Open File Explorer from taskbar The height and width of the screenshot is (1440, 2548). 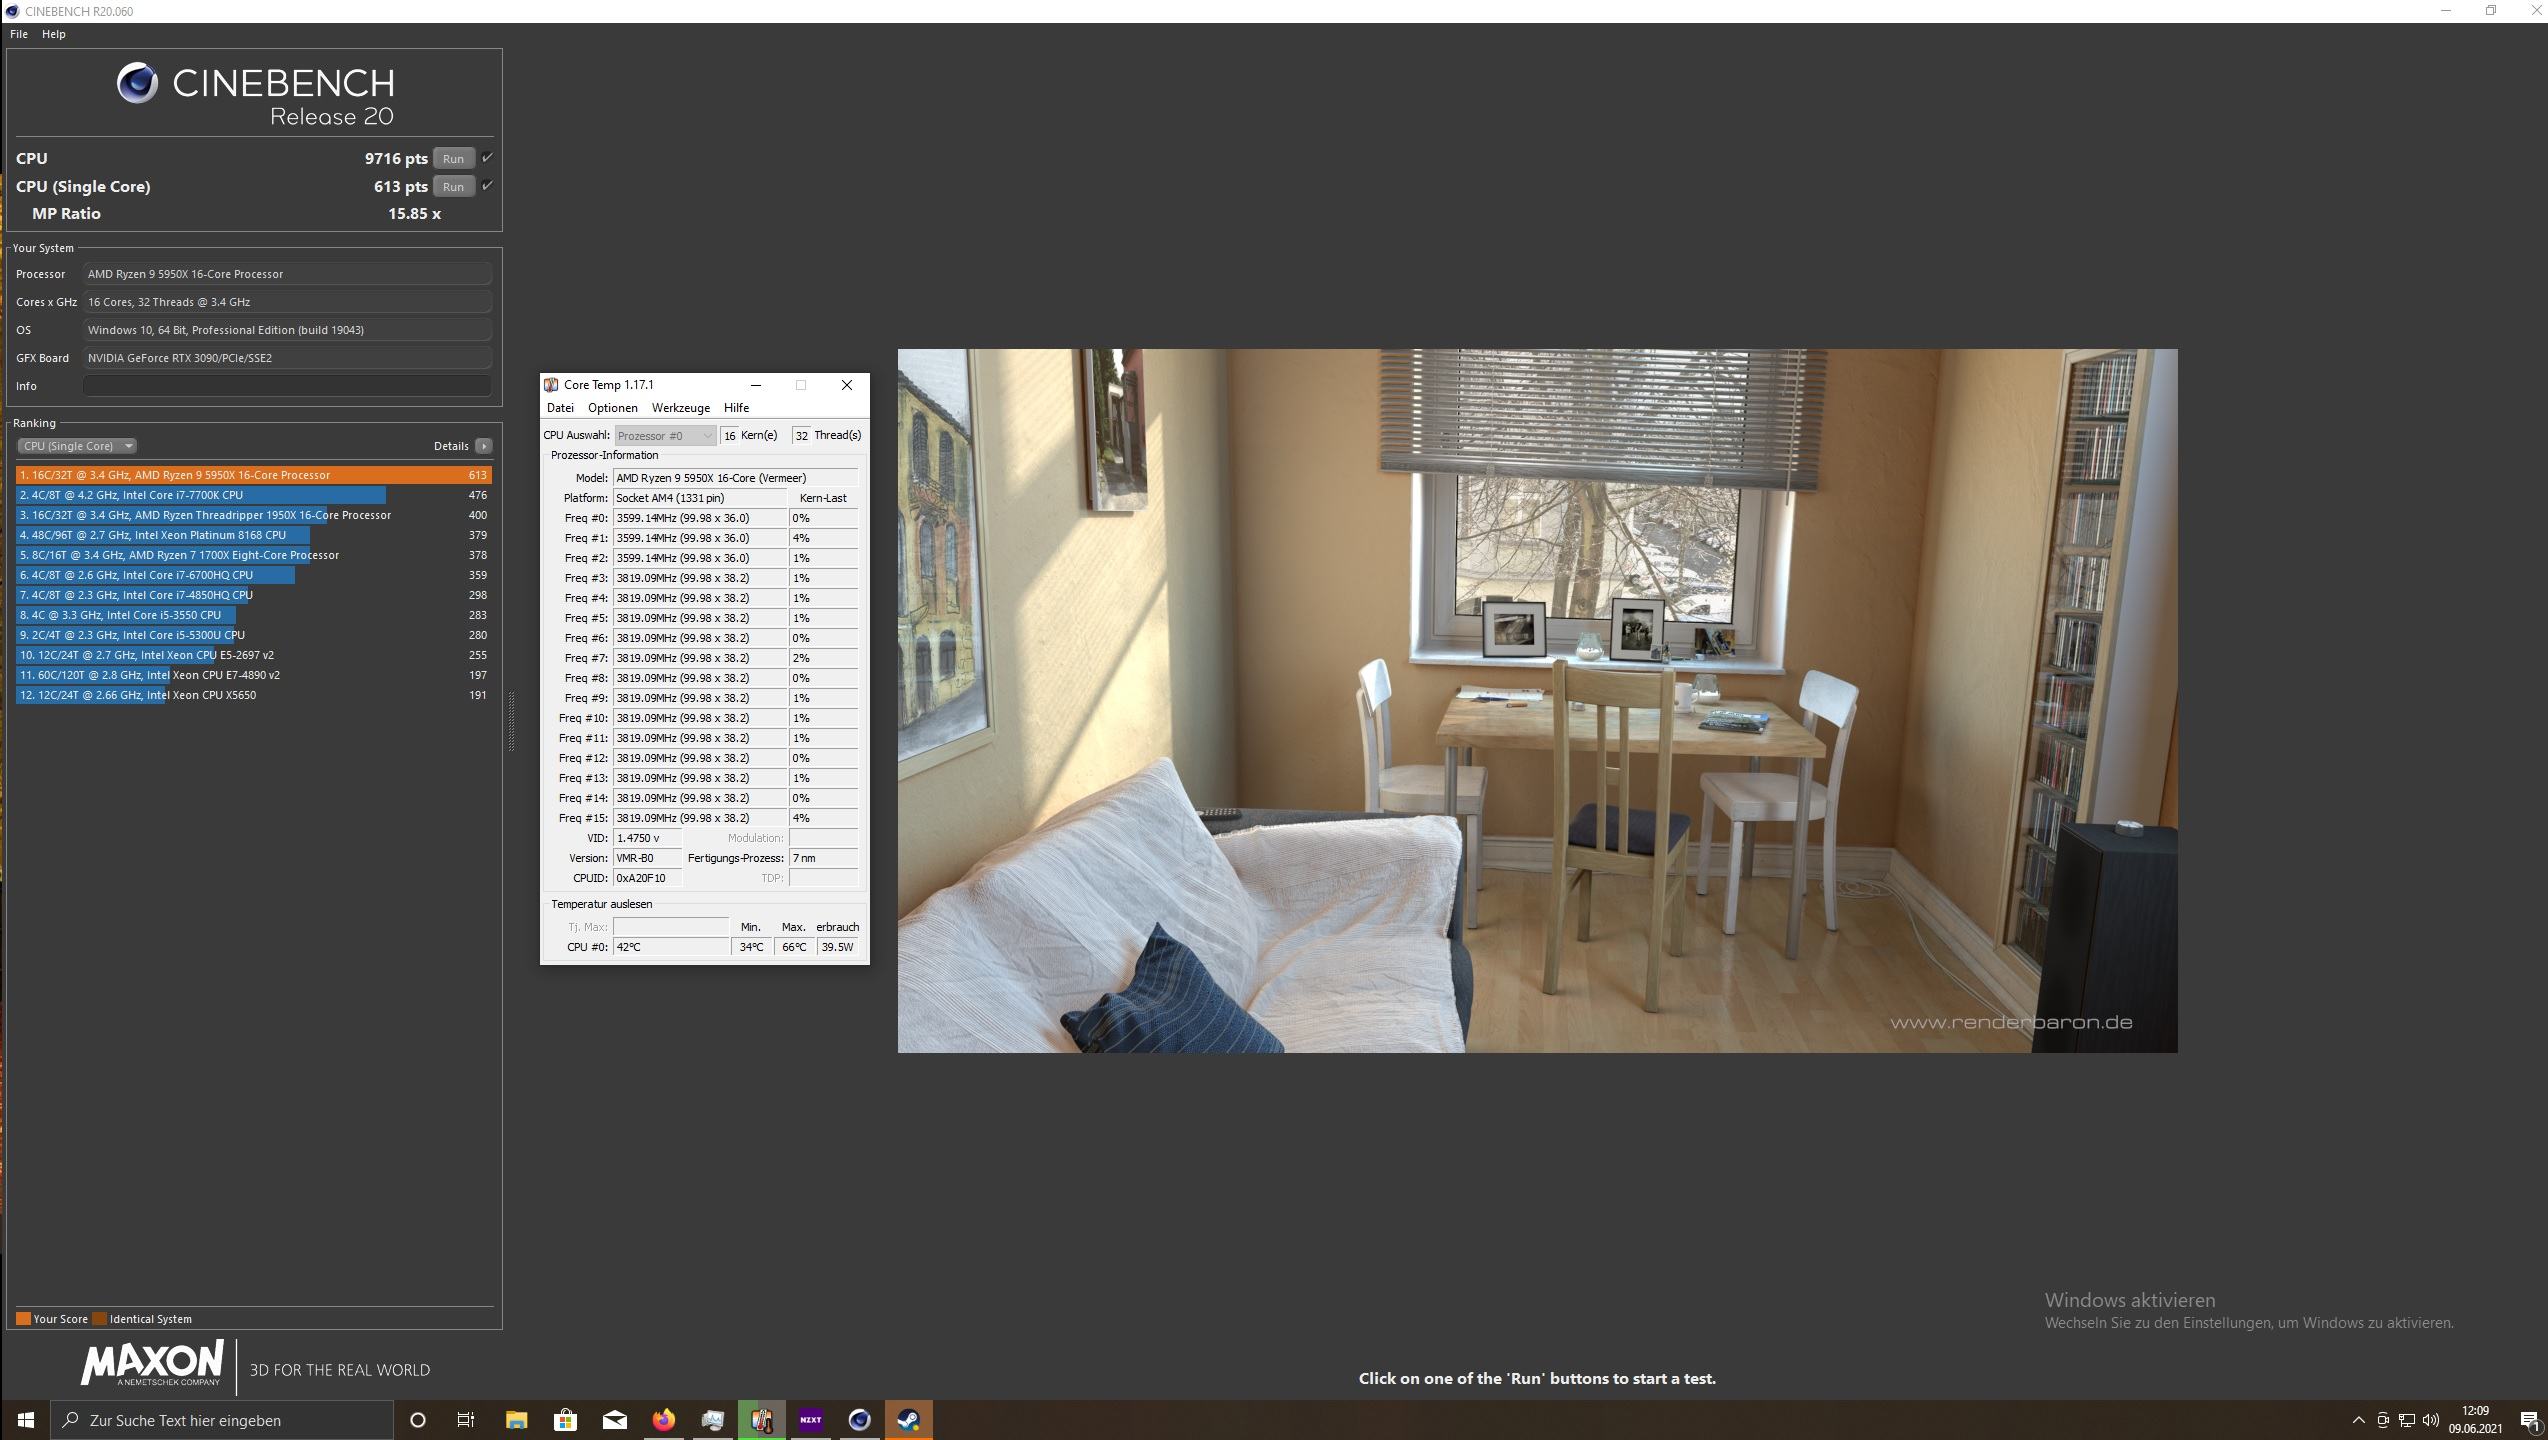coord(516,1420)
